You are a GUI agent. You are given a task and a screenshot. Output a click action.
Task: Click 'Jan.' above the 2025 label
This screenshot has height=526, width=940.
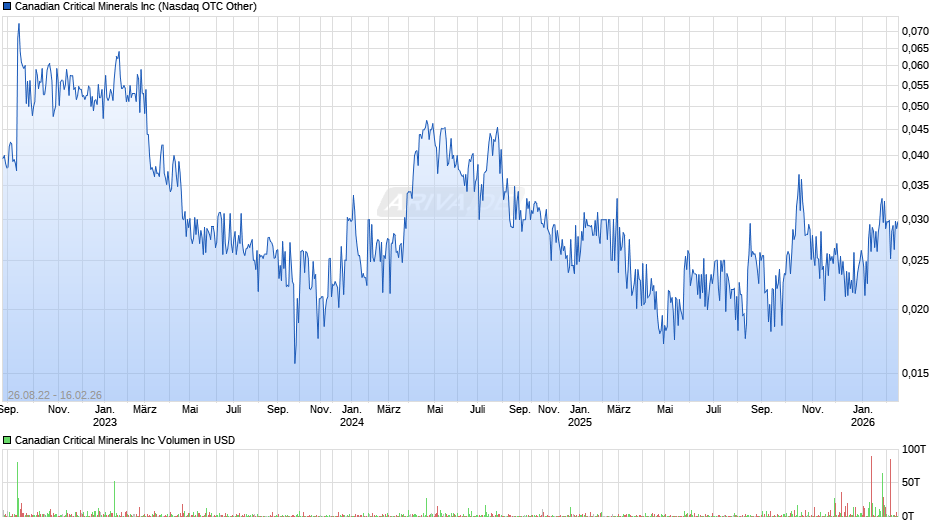click(580, 410)
